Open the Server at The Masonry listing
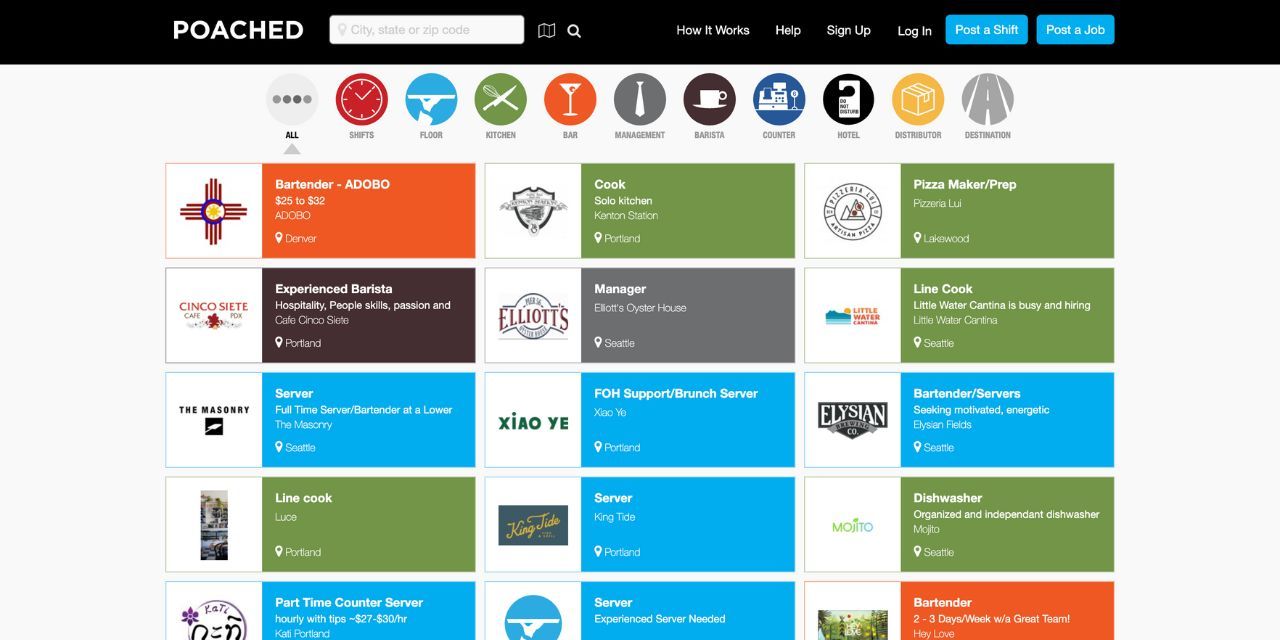The image size is (1280, 640). click(320, 420)
